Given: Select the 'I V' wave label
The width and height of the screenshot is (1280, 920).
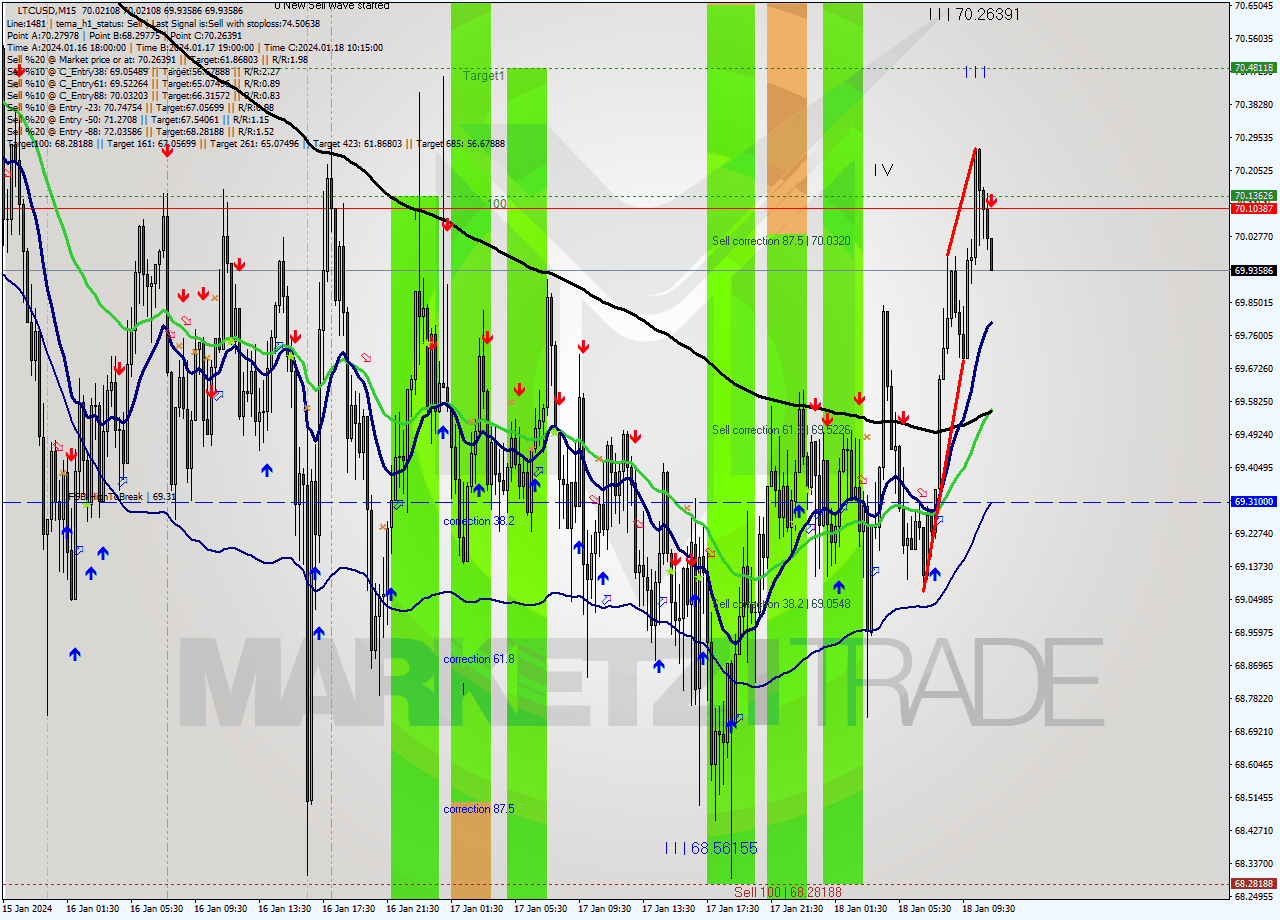Looking at the screenshot, I should (x=883, y=170).
